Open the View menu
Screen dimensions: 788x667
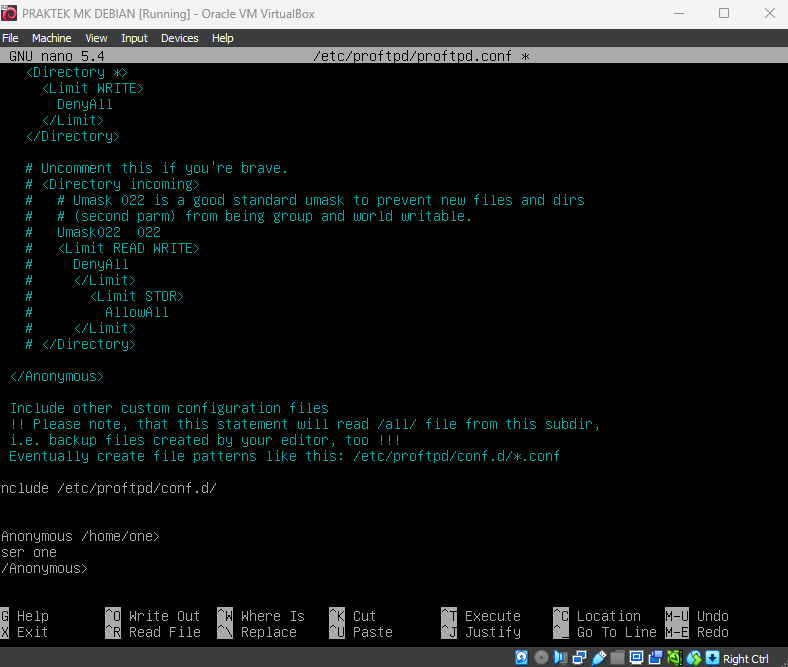click(96, 38)
